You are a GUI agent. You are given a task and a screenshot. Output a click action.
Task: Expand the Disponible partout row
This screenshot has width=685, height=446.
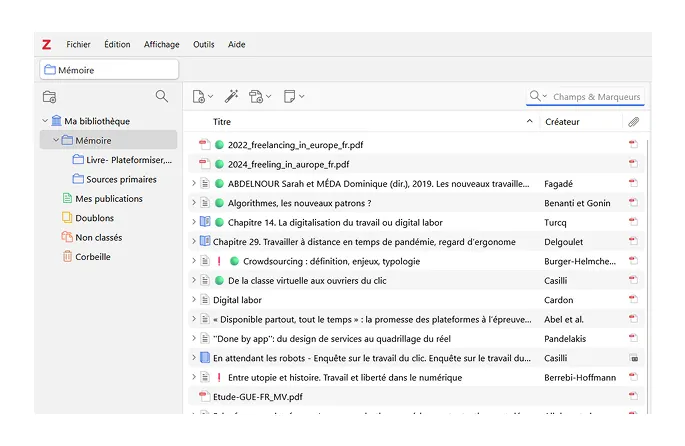pyautogui.click(x=194, y=319)
